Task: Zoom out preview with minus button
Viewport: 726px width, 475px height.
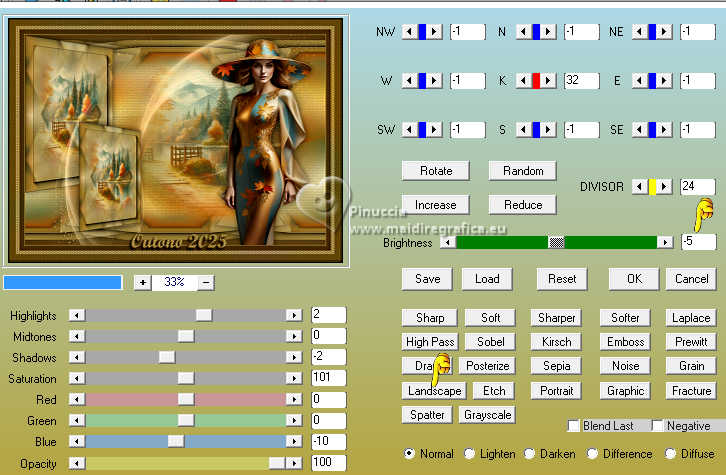Action: (206, 282)
